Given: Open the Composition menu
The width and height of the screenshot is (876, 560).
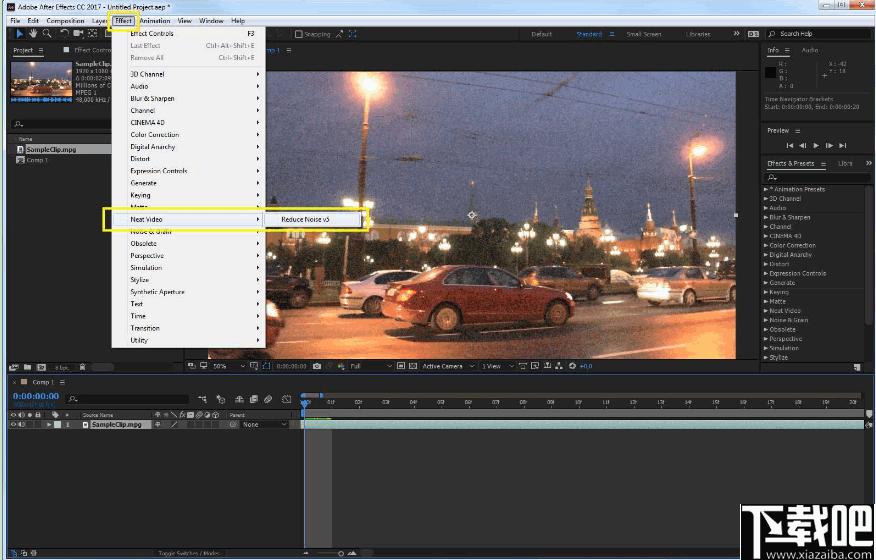Looking at the screenshot, I should tap(65, 21).
